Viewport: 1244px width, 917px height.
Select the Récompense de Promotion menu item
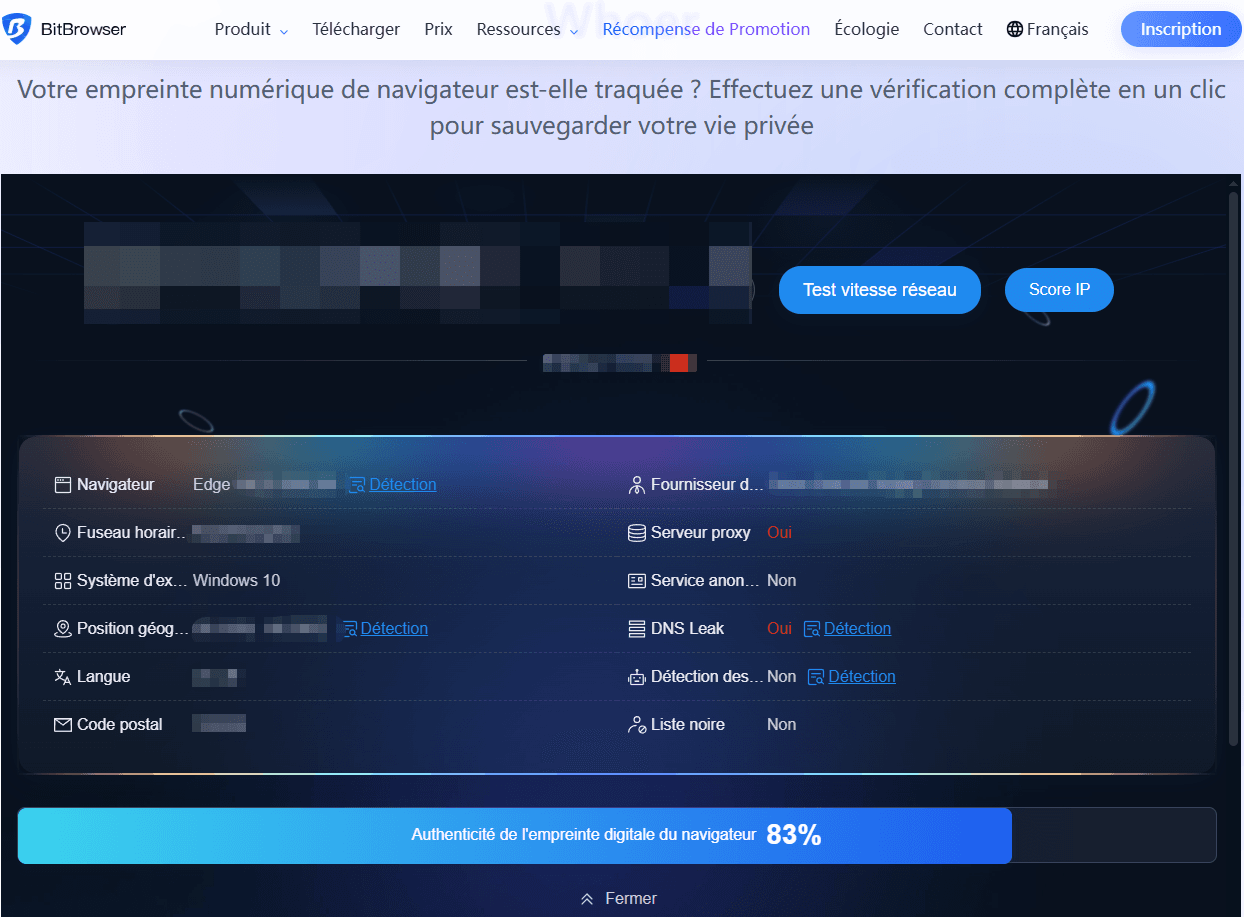click(x=705, y=29)
